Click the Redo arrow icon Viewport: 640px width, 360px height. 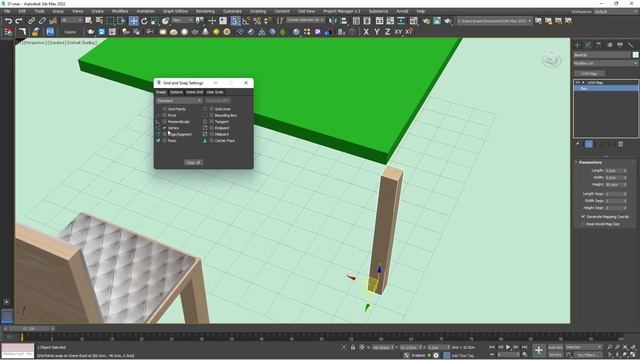[x=19, y=21]
